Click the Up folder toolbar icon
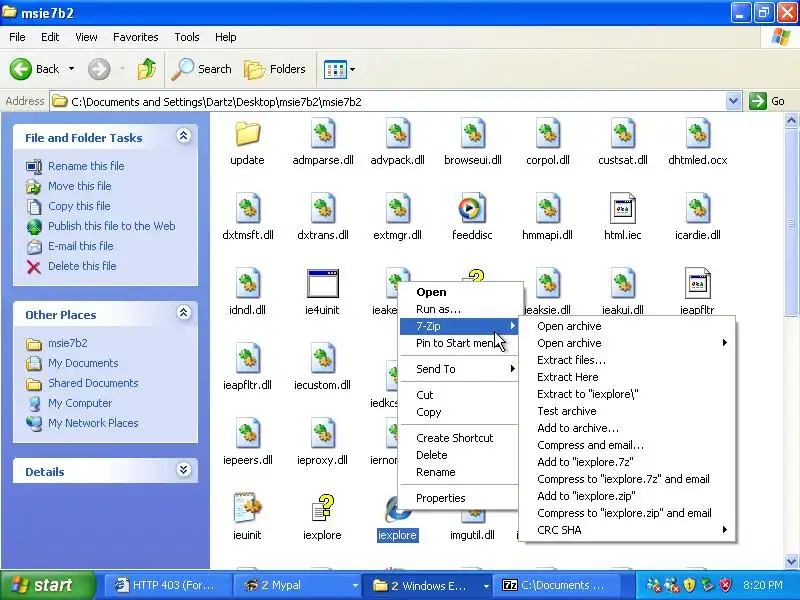Image resolution: width=800 pixels, height=600 pixels. pos(147,69)
